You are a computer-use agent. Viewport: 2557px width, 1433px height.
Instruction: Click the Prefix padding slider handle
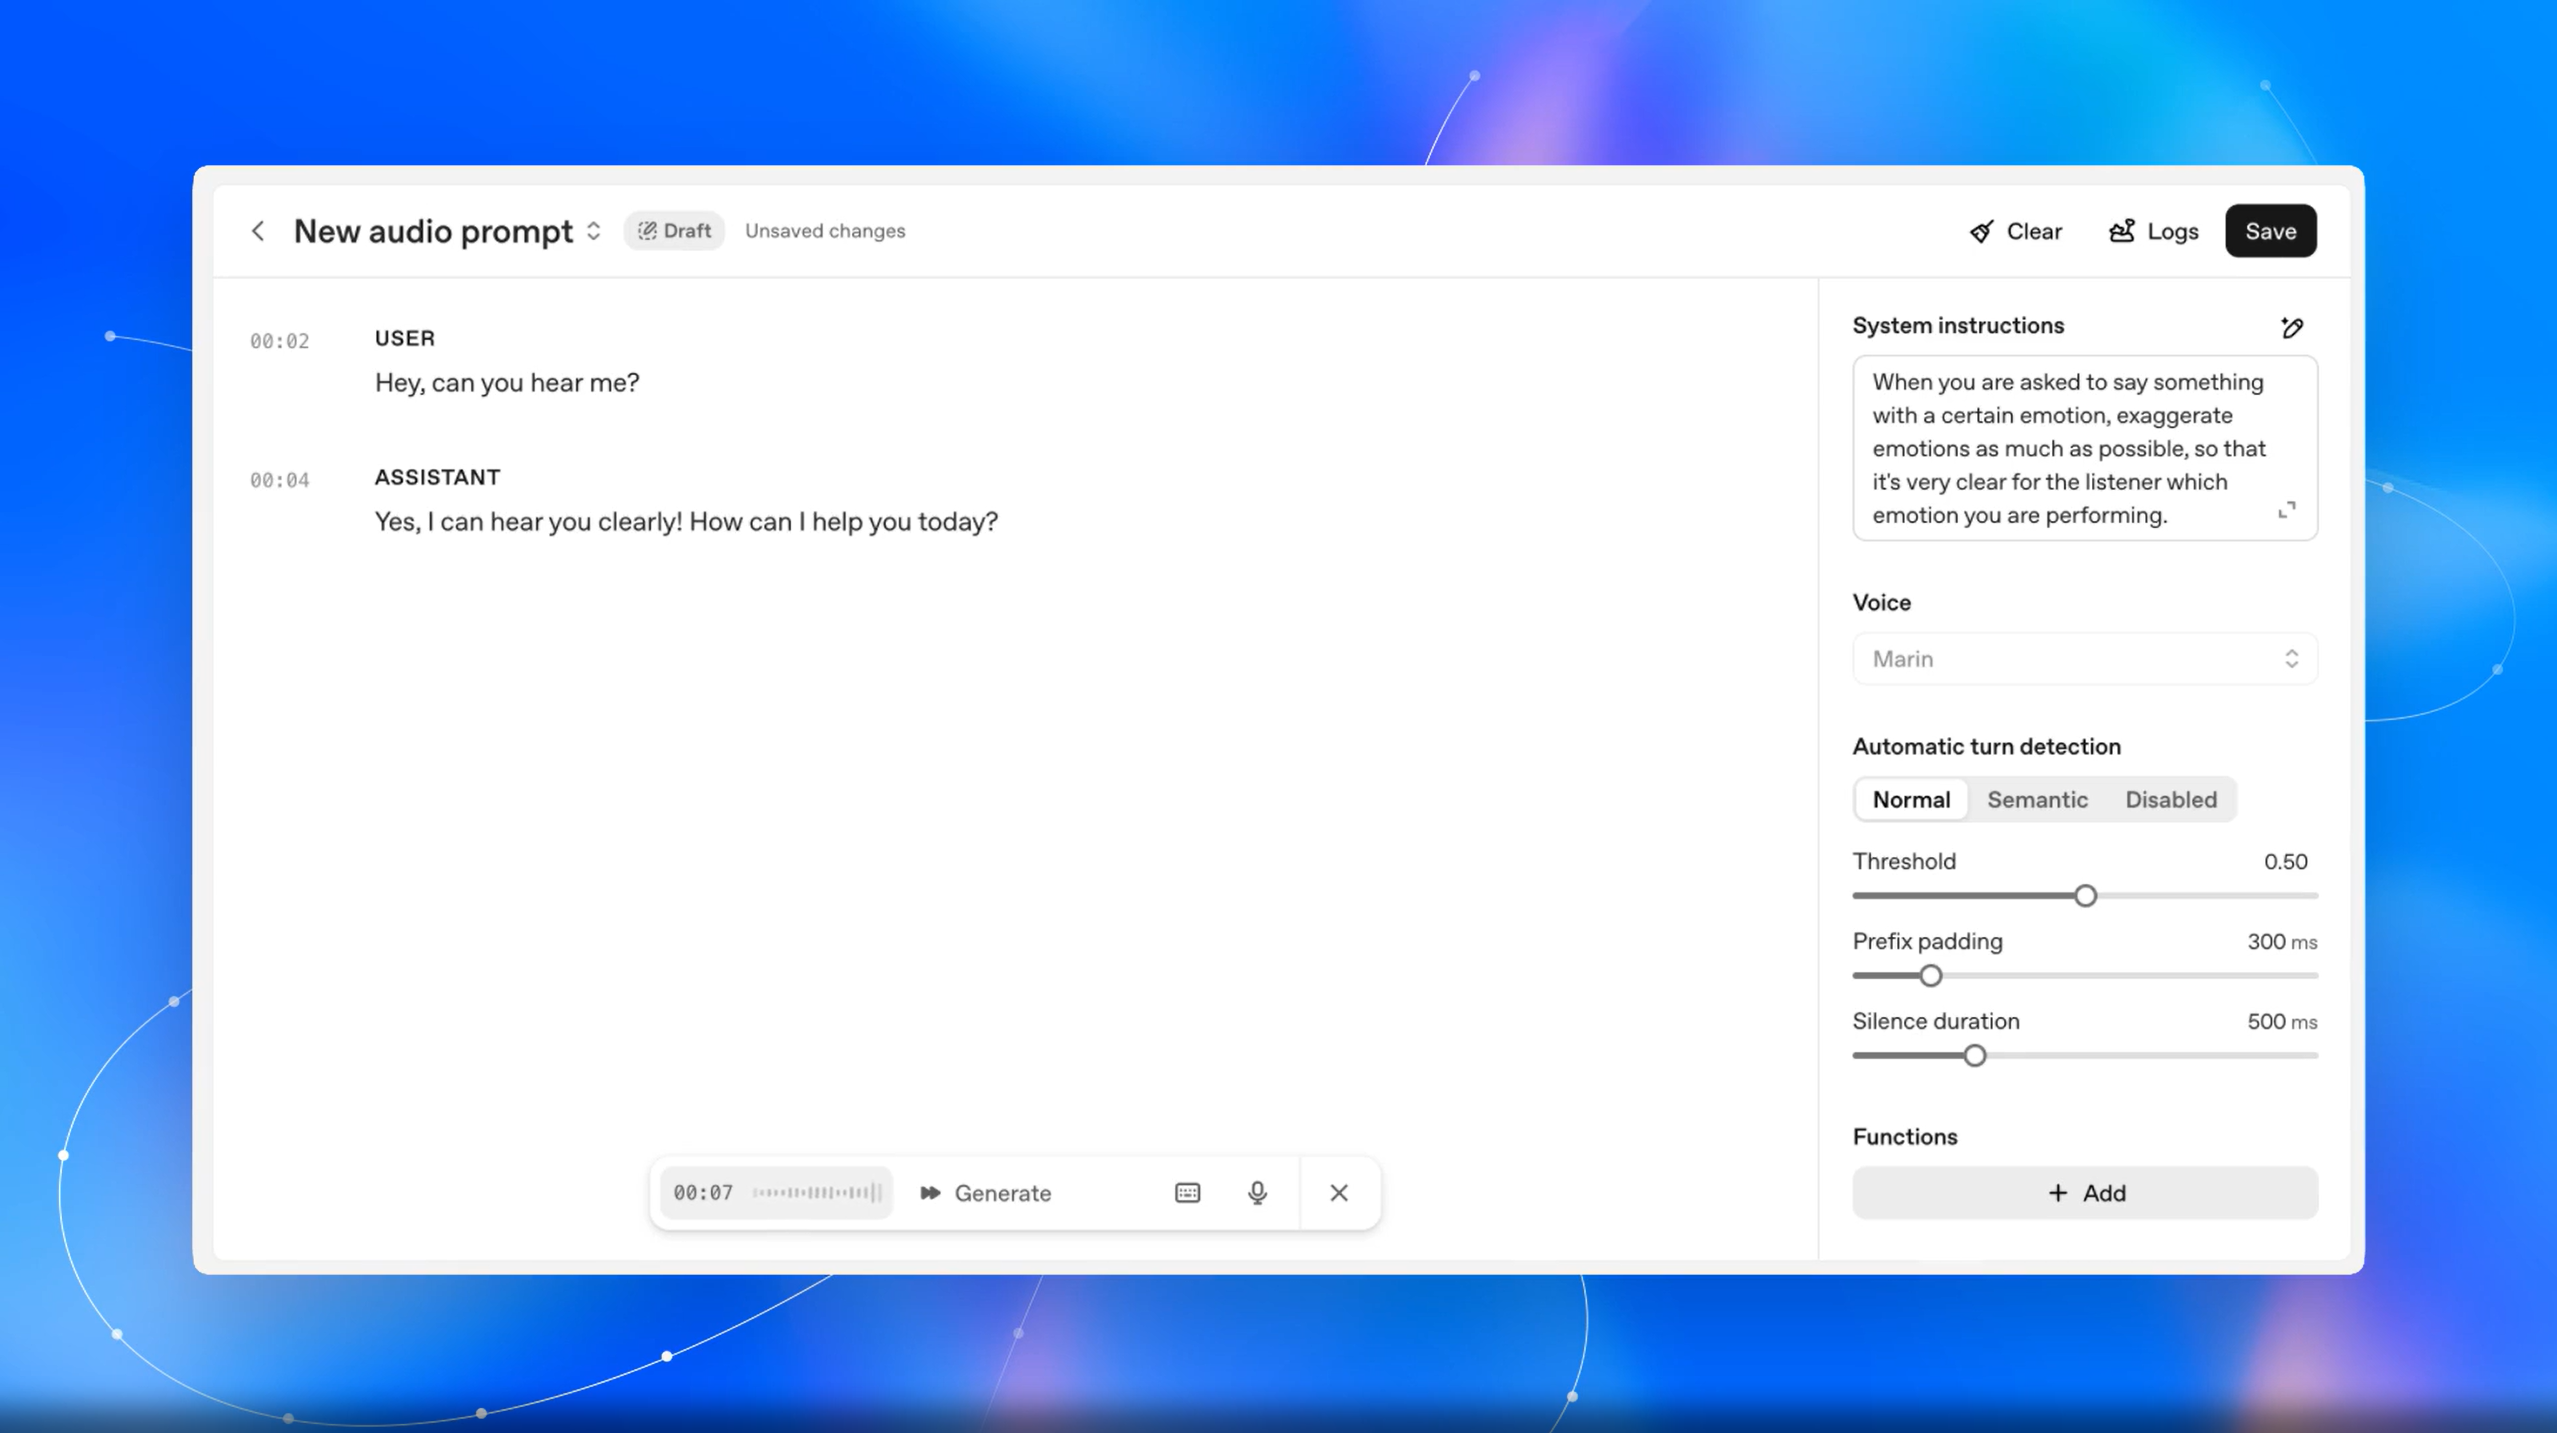tap(1931, 976)
